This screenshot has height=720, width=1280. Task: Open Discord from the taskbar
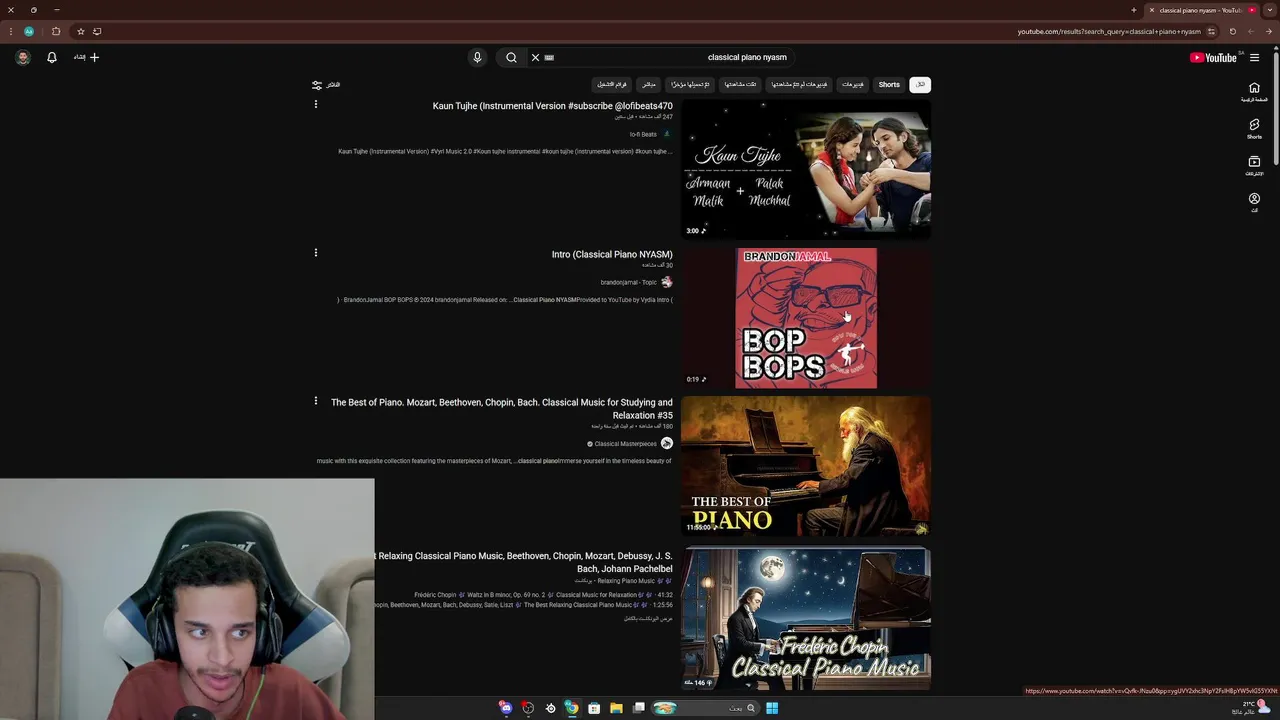[x=506, y=708]
